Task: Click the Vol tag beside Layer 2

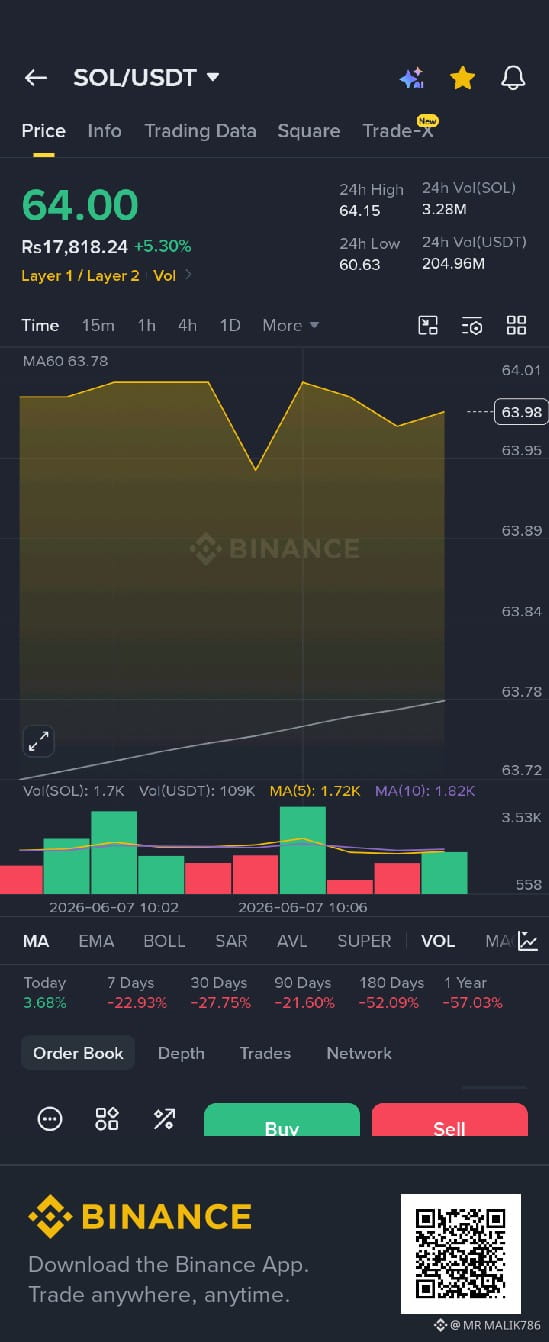Action: pos(164,275)
